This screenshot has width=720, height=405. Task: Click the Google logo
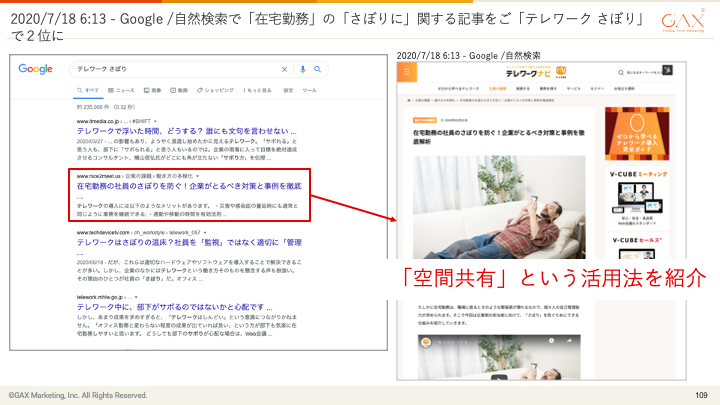coord(35,69)
